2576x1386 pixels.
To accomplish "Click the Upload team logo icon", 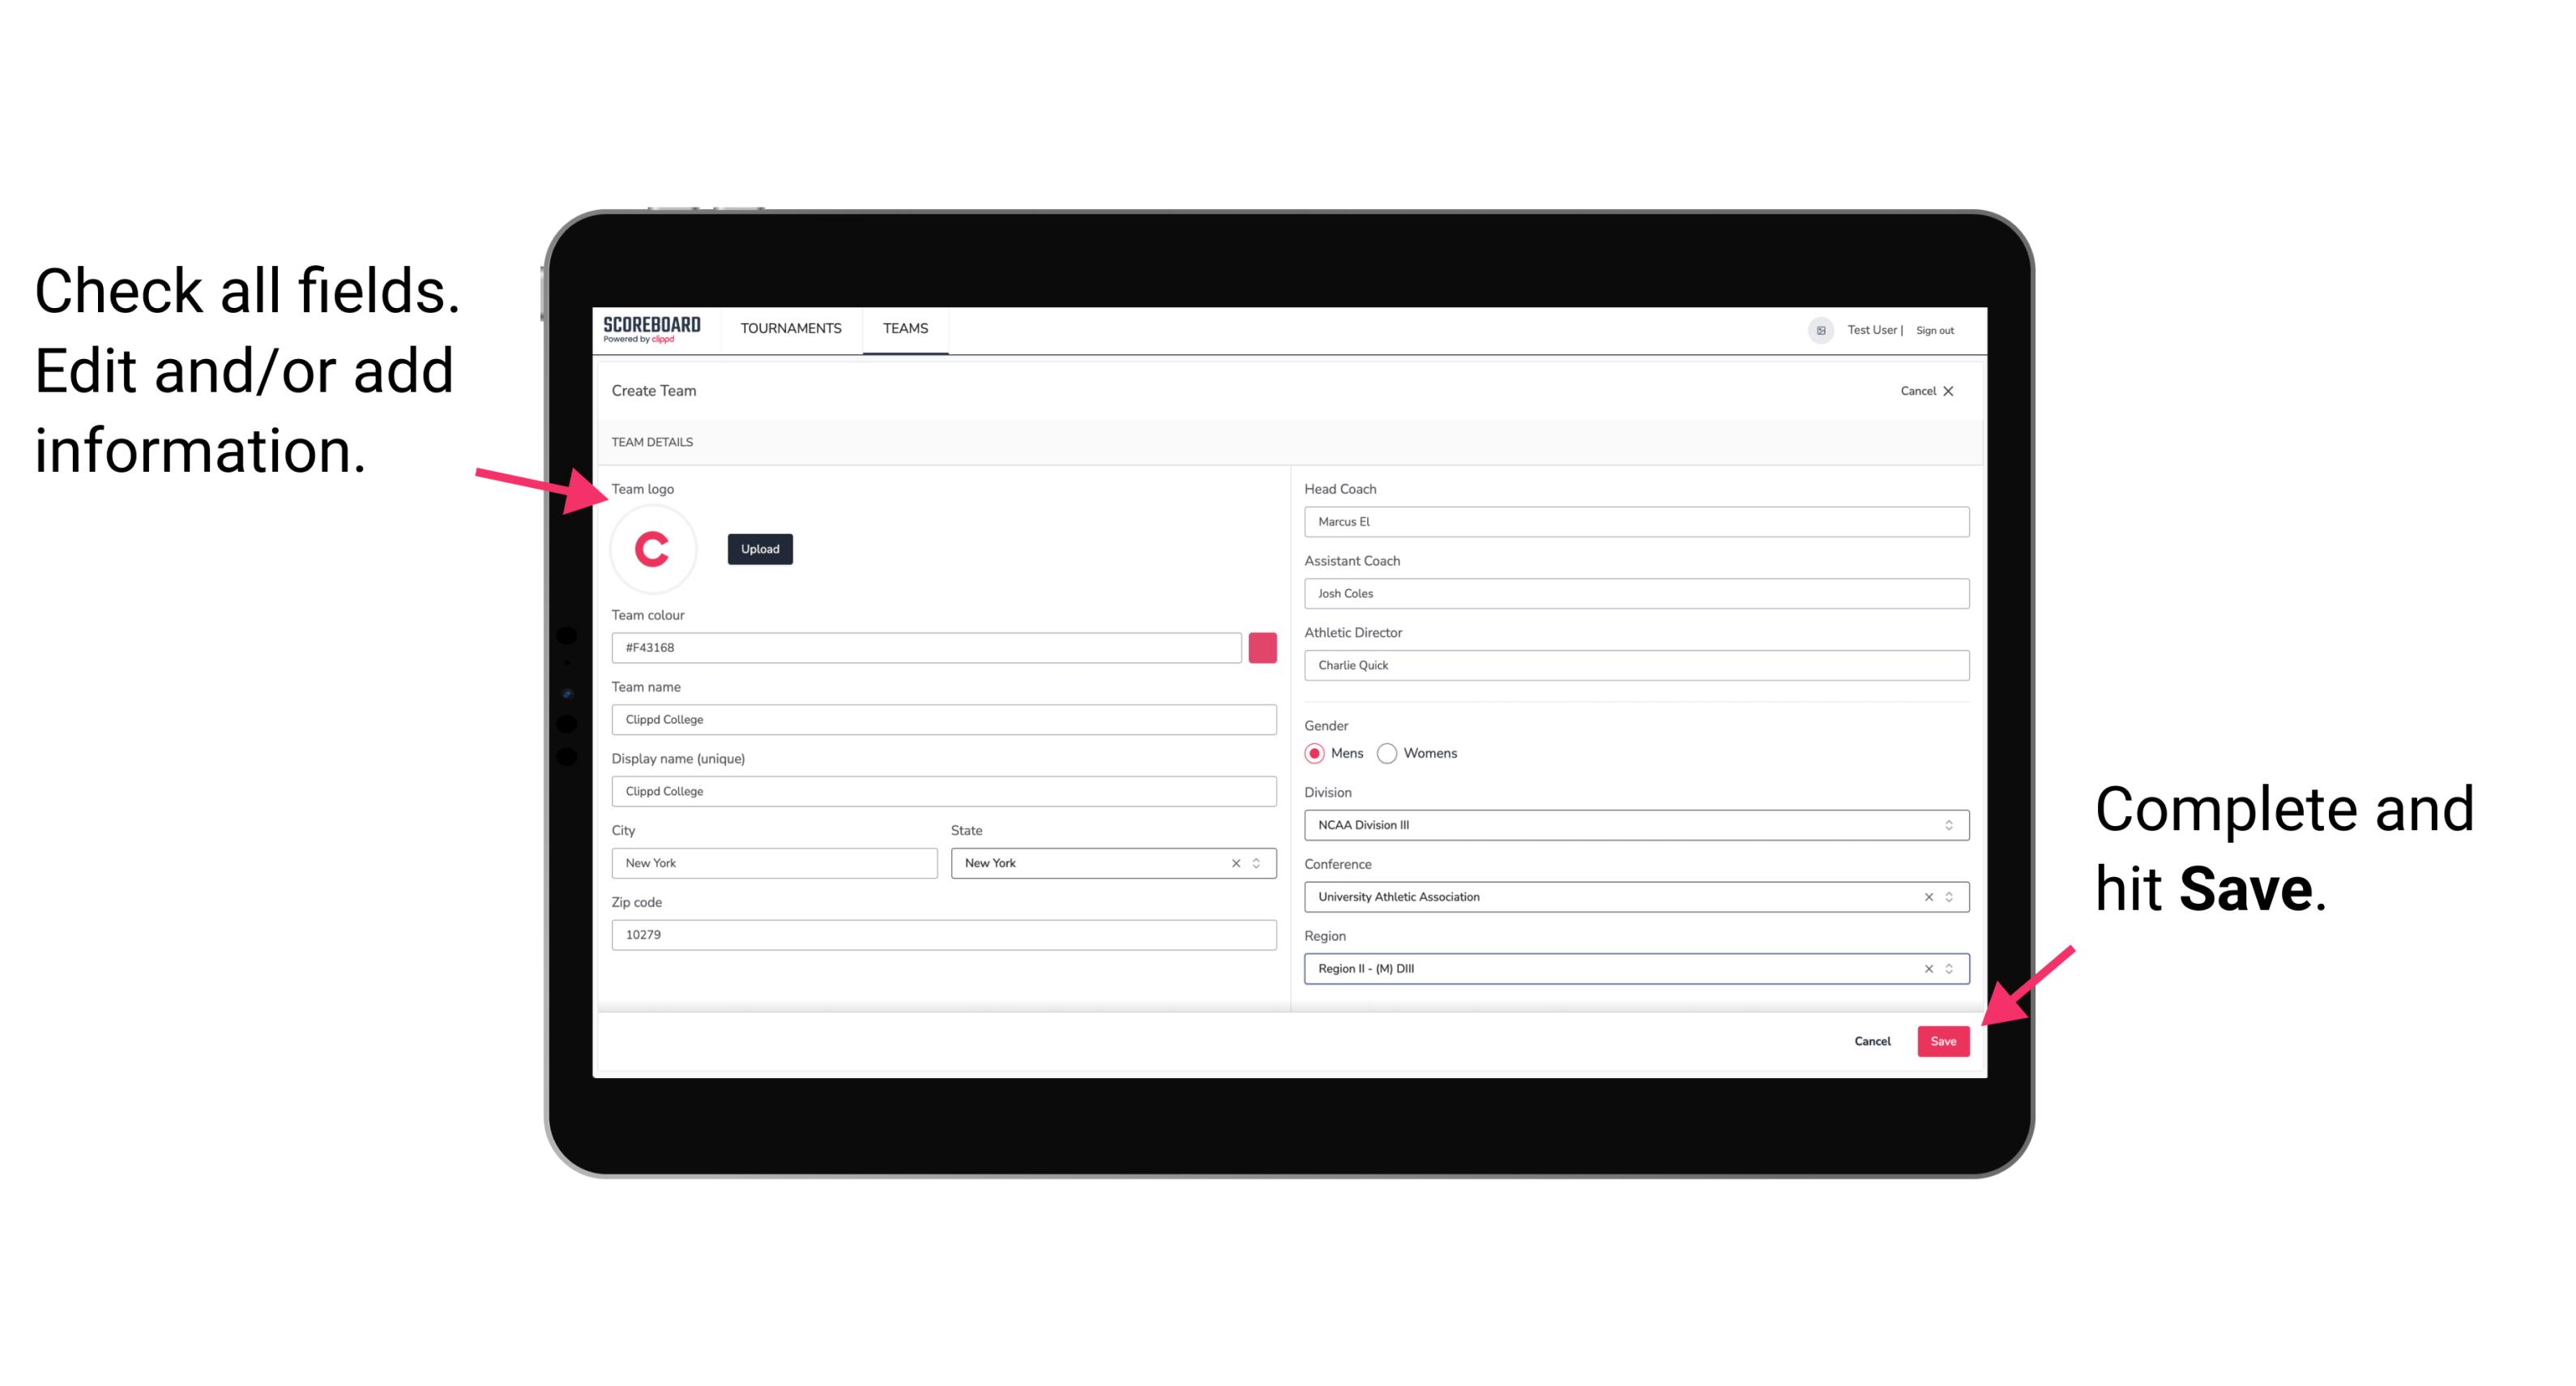I will pyautogui.click(x=759, y=548).
